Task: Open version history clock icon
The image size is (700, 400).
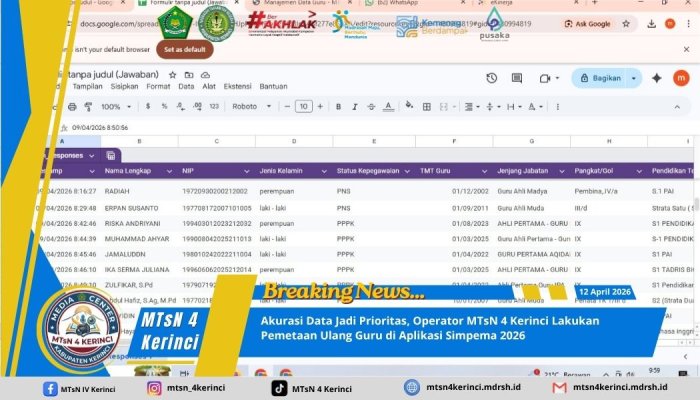Action: pos(492,78)
